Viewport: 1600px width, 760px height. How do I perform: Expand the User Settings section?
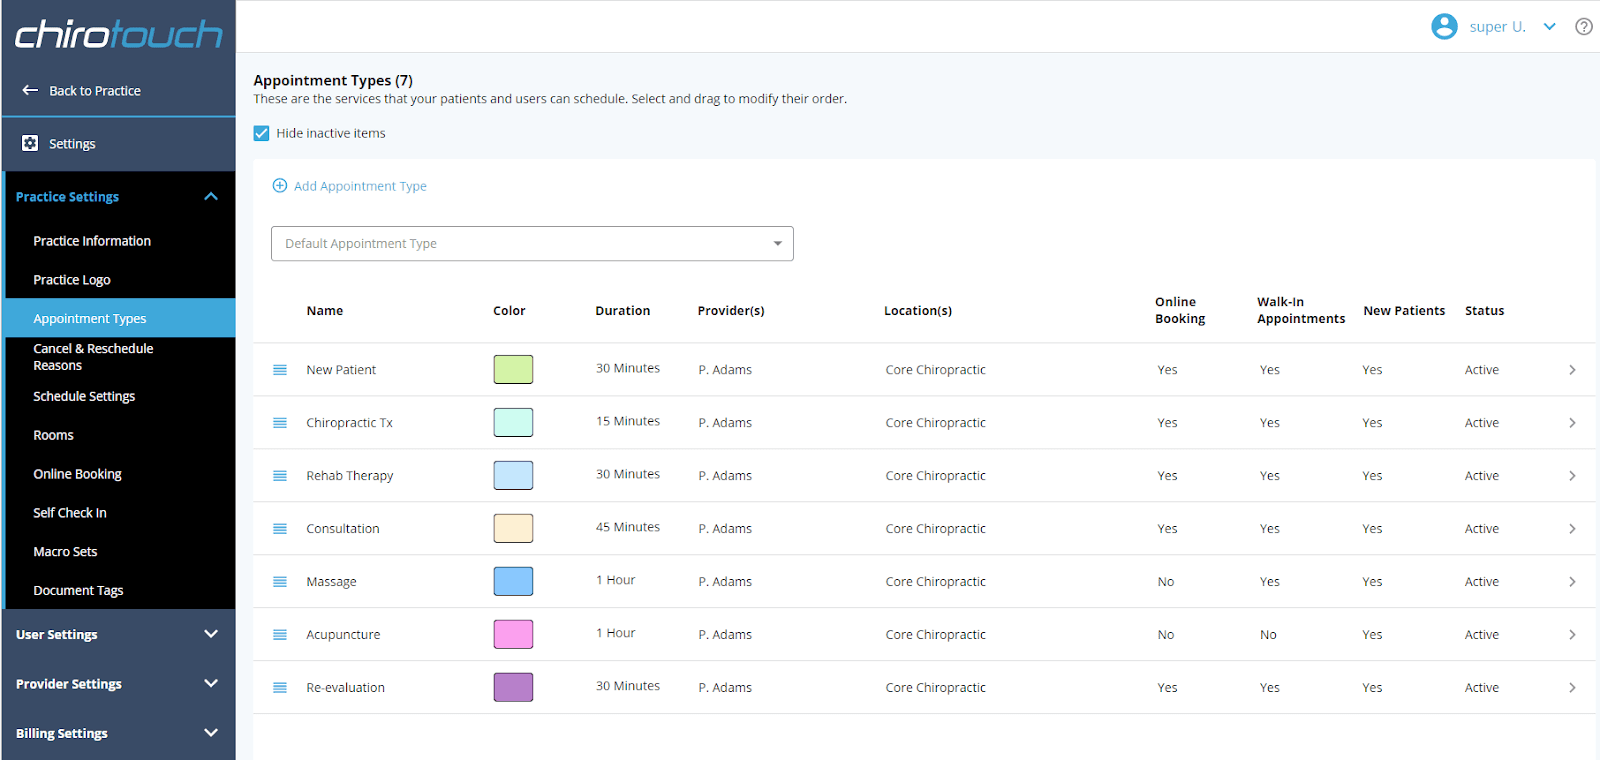[x=211, y=634]
